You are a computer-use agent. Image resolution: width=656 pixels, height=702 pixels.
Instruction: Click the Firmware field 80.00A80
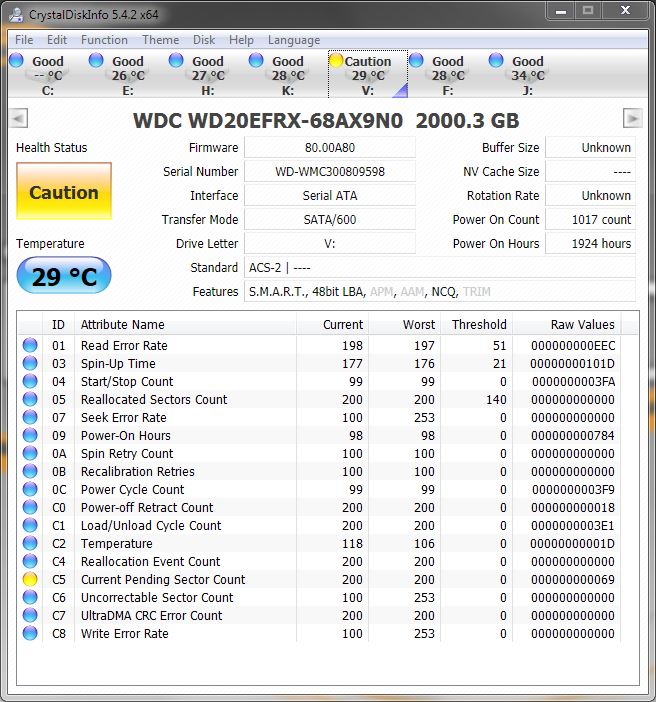(330, 147)
